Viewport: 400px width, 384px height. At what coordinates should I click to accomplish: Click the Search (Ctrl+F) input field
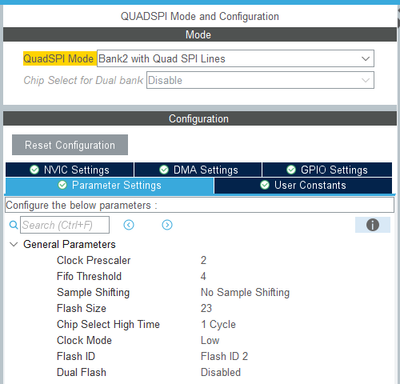[x=65, y=225]
